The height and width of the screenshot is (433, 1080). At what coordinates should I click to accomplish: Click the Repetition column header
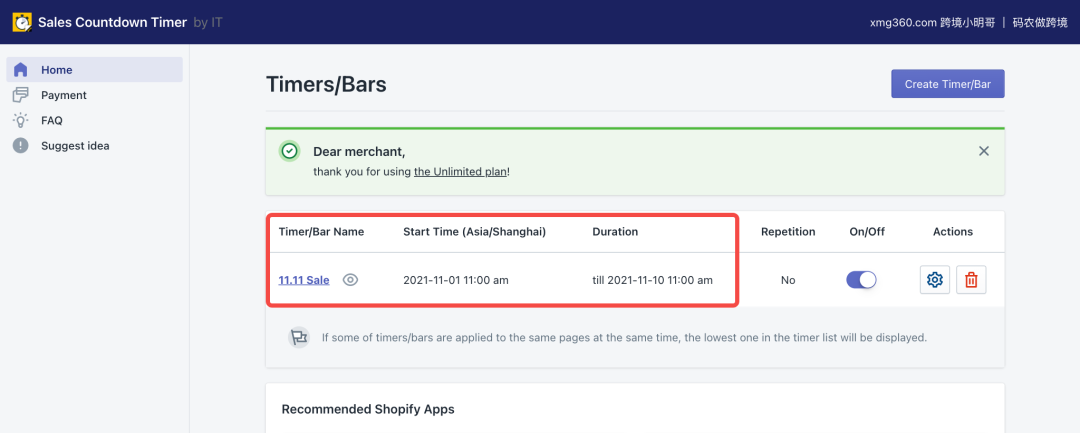[x=788, y=232]
